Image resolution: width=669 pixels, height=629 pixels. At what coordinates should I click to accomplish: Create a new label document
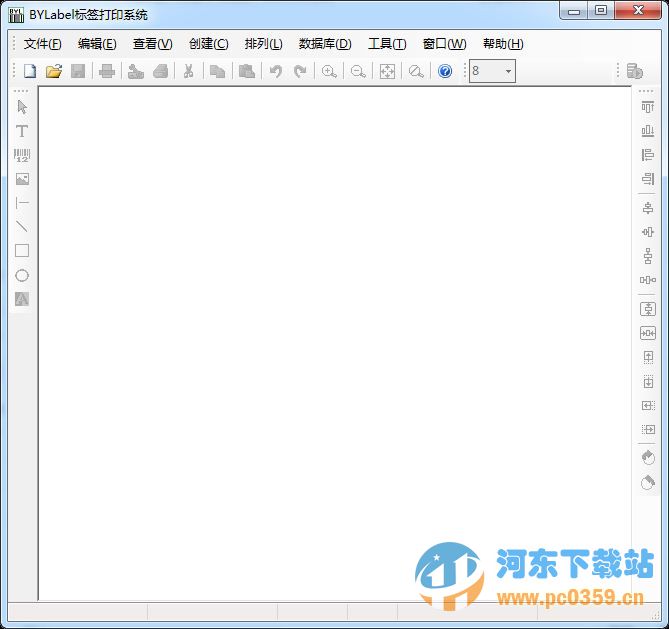[29, 71]
